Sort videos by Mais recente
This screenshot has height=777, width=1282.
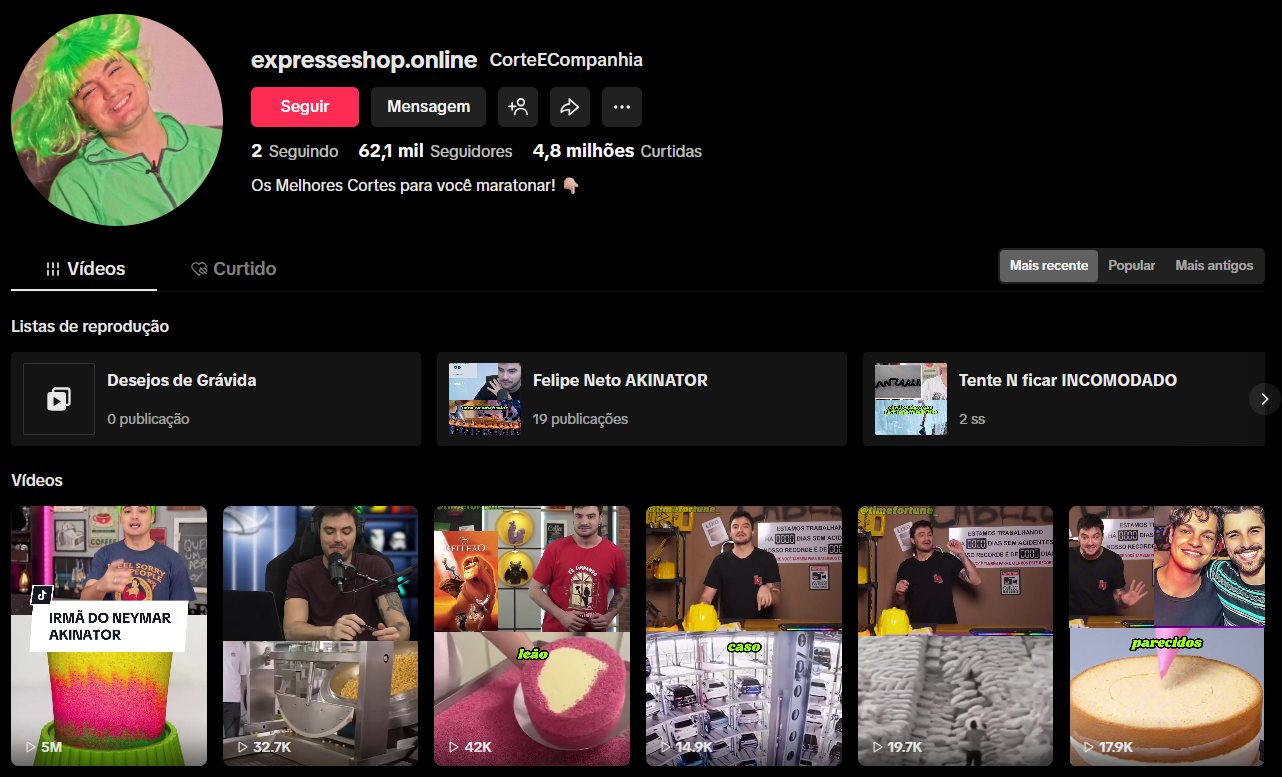point(1049,266)
